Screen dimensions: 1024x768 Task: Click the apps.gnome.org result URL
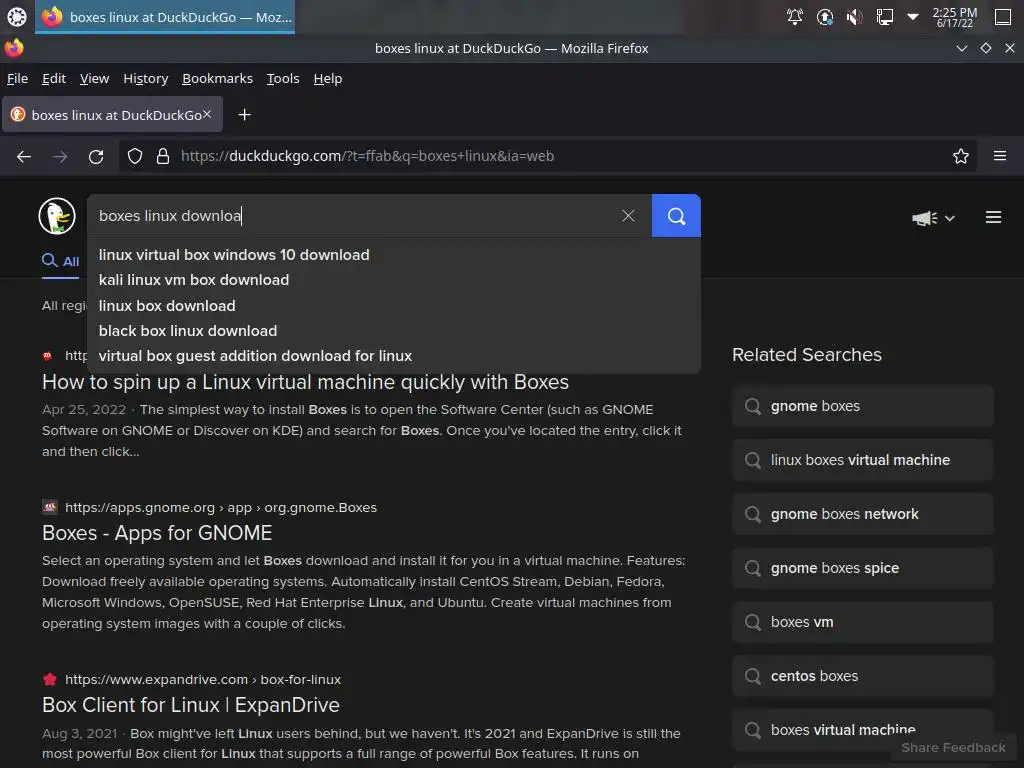221,507
